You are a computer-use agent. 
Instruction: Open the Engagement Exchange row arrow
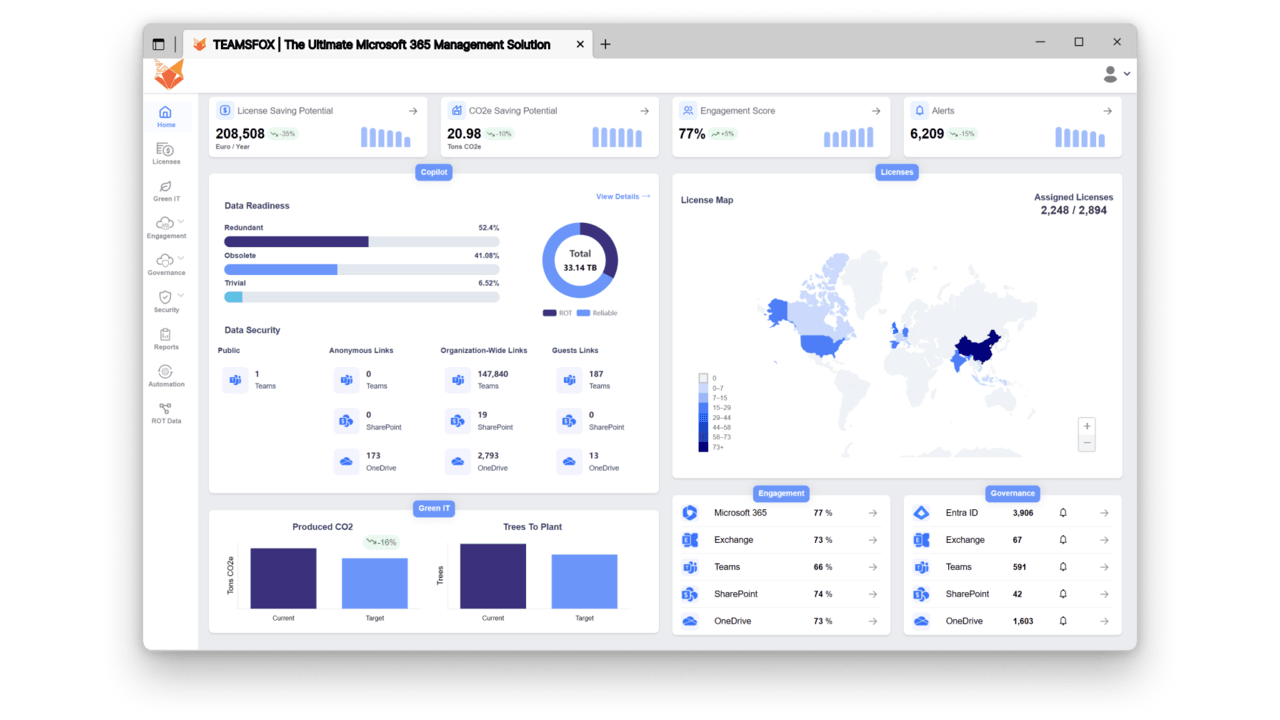tap(873, 540)
